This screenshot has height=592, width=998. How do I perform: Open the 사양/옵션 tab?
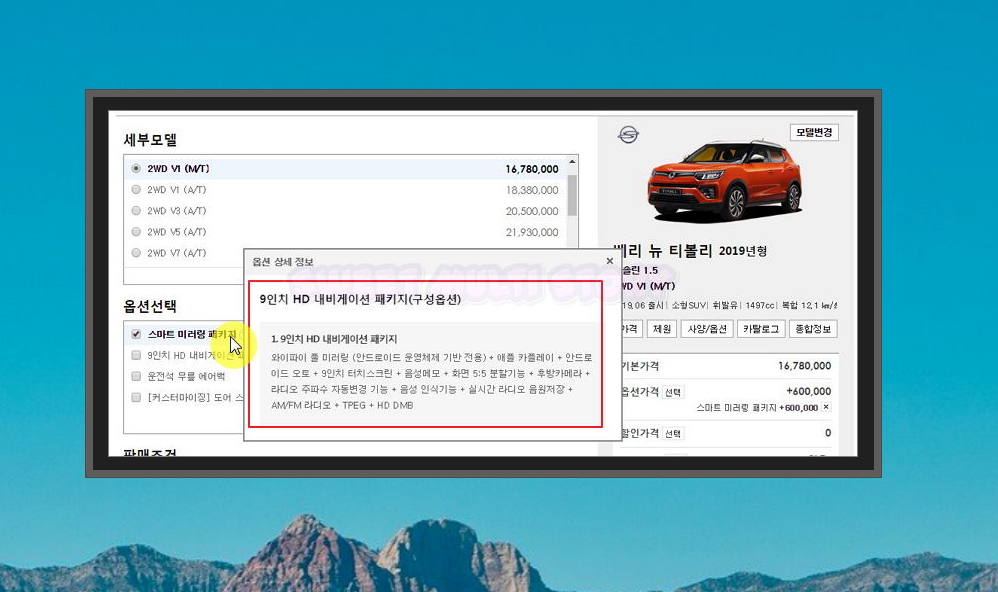pos(707,329)
